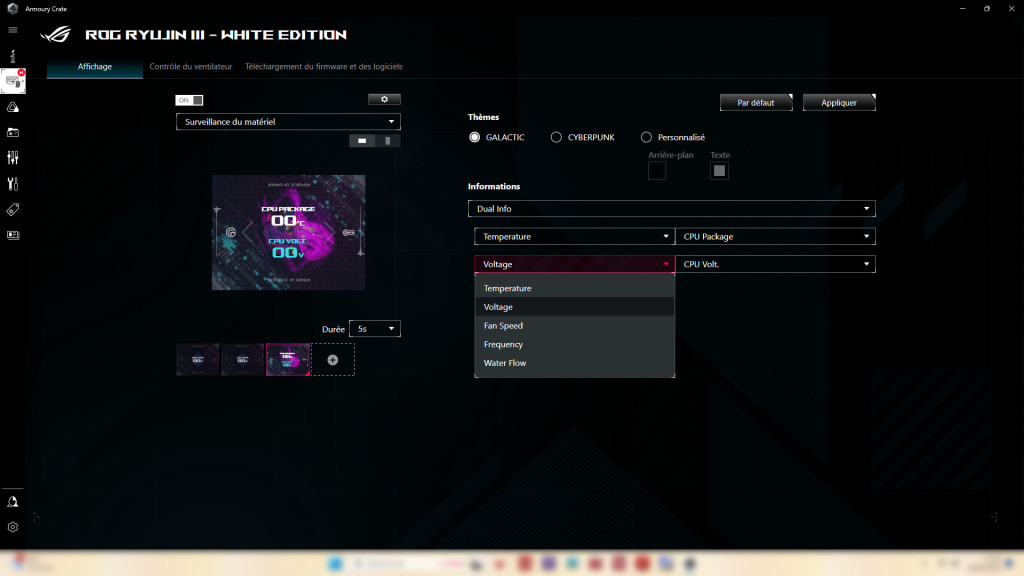Open the Armoury Crate hamburger menu
Image resolution: width=1024 pixels, height=576 pixels.
[12, 30]
